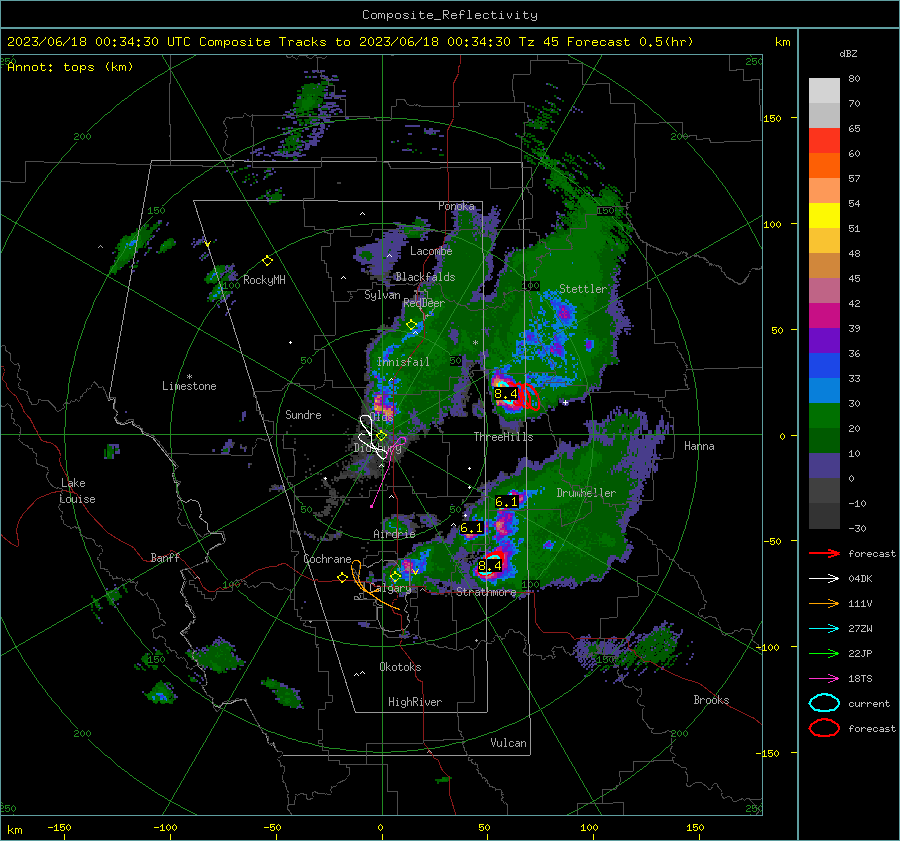The height and width of the screenshot is (841, 900).
Task: Select the orange 111V arrow legend icon
Action: [824, 603]
